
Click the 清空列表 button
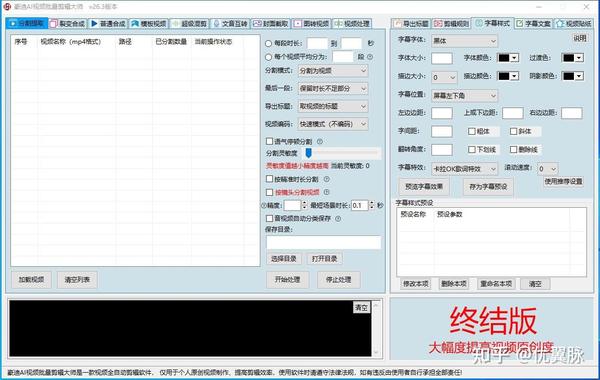coord(77,280)
